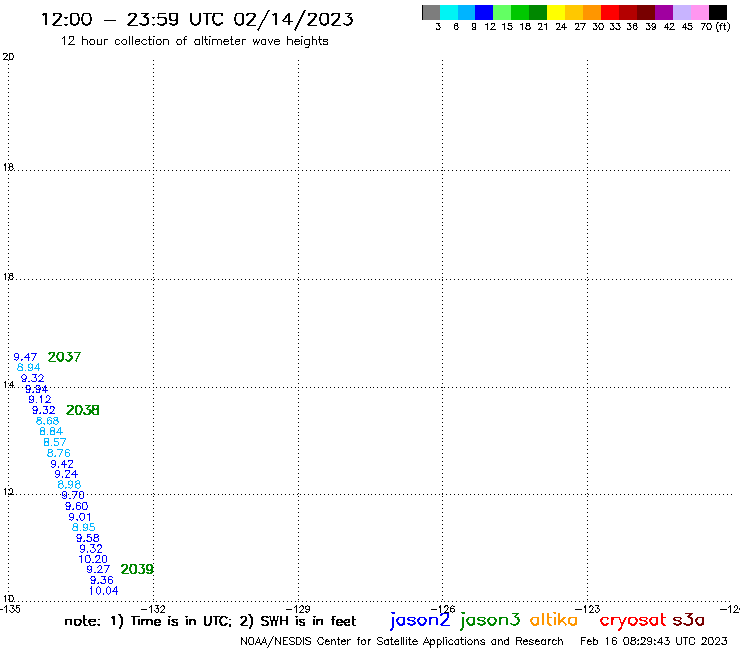The image size is (740, 650).
Task: Click the orange swatch in the color scale
Action: [592, 12]
